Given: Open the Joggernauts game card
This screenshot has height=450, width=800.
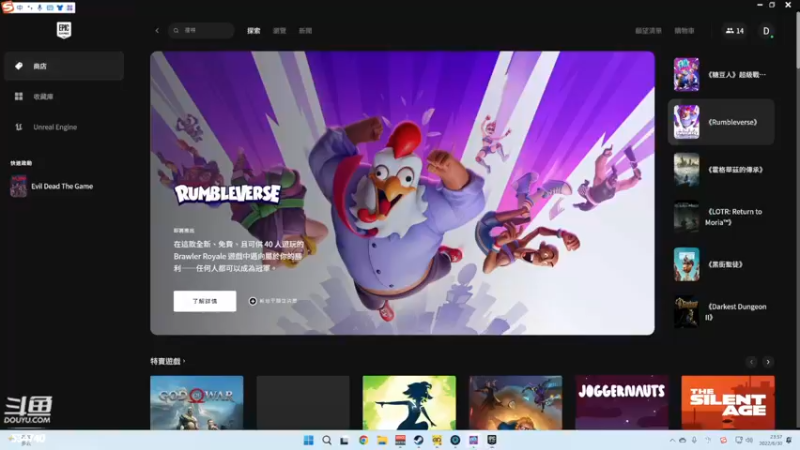Looking at the screenshot, I should click(622, 403).
